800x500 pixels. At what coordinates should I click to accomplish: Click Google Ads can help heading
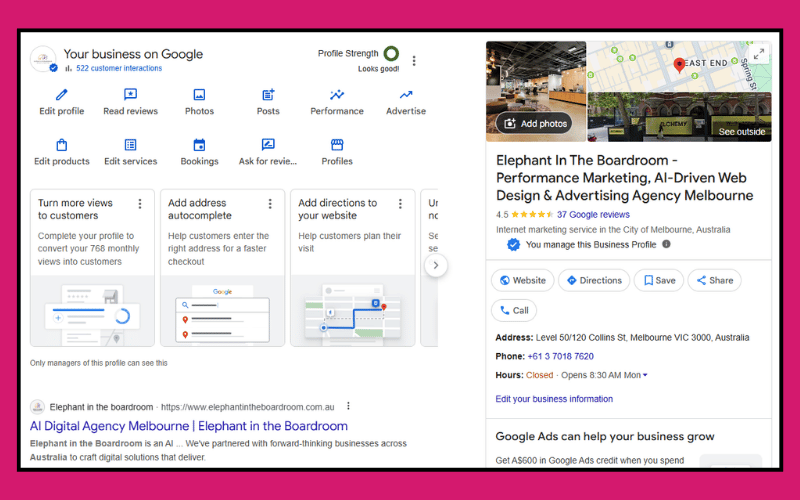[x=605, y=436]
